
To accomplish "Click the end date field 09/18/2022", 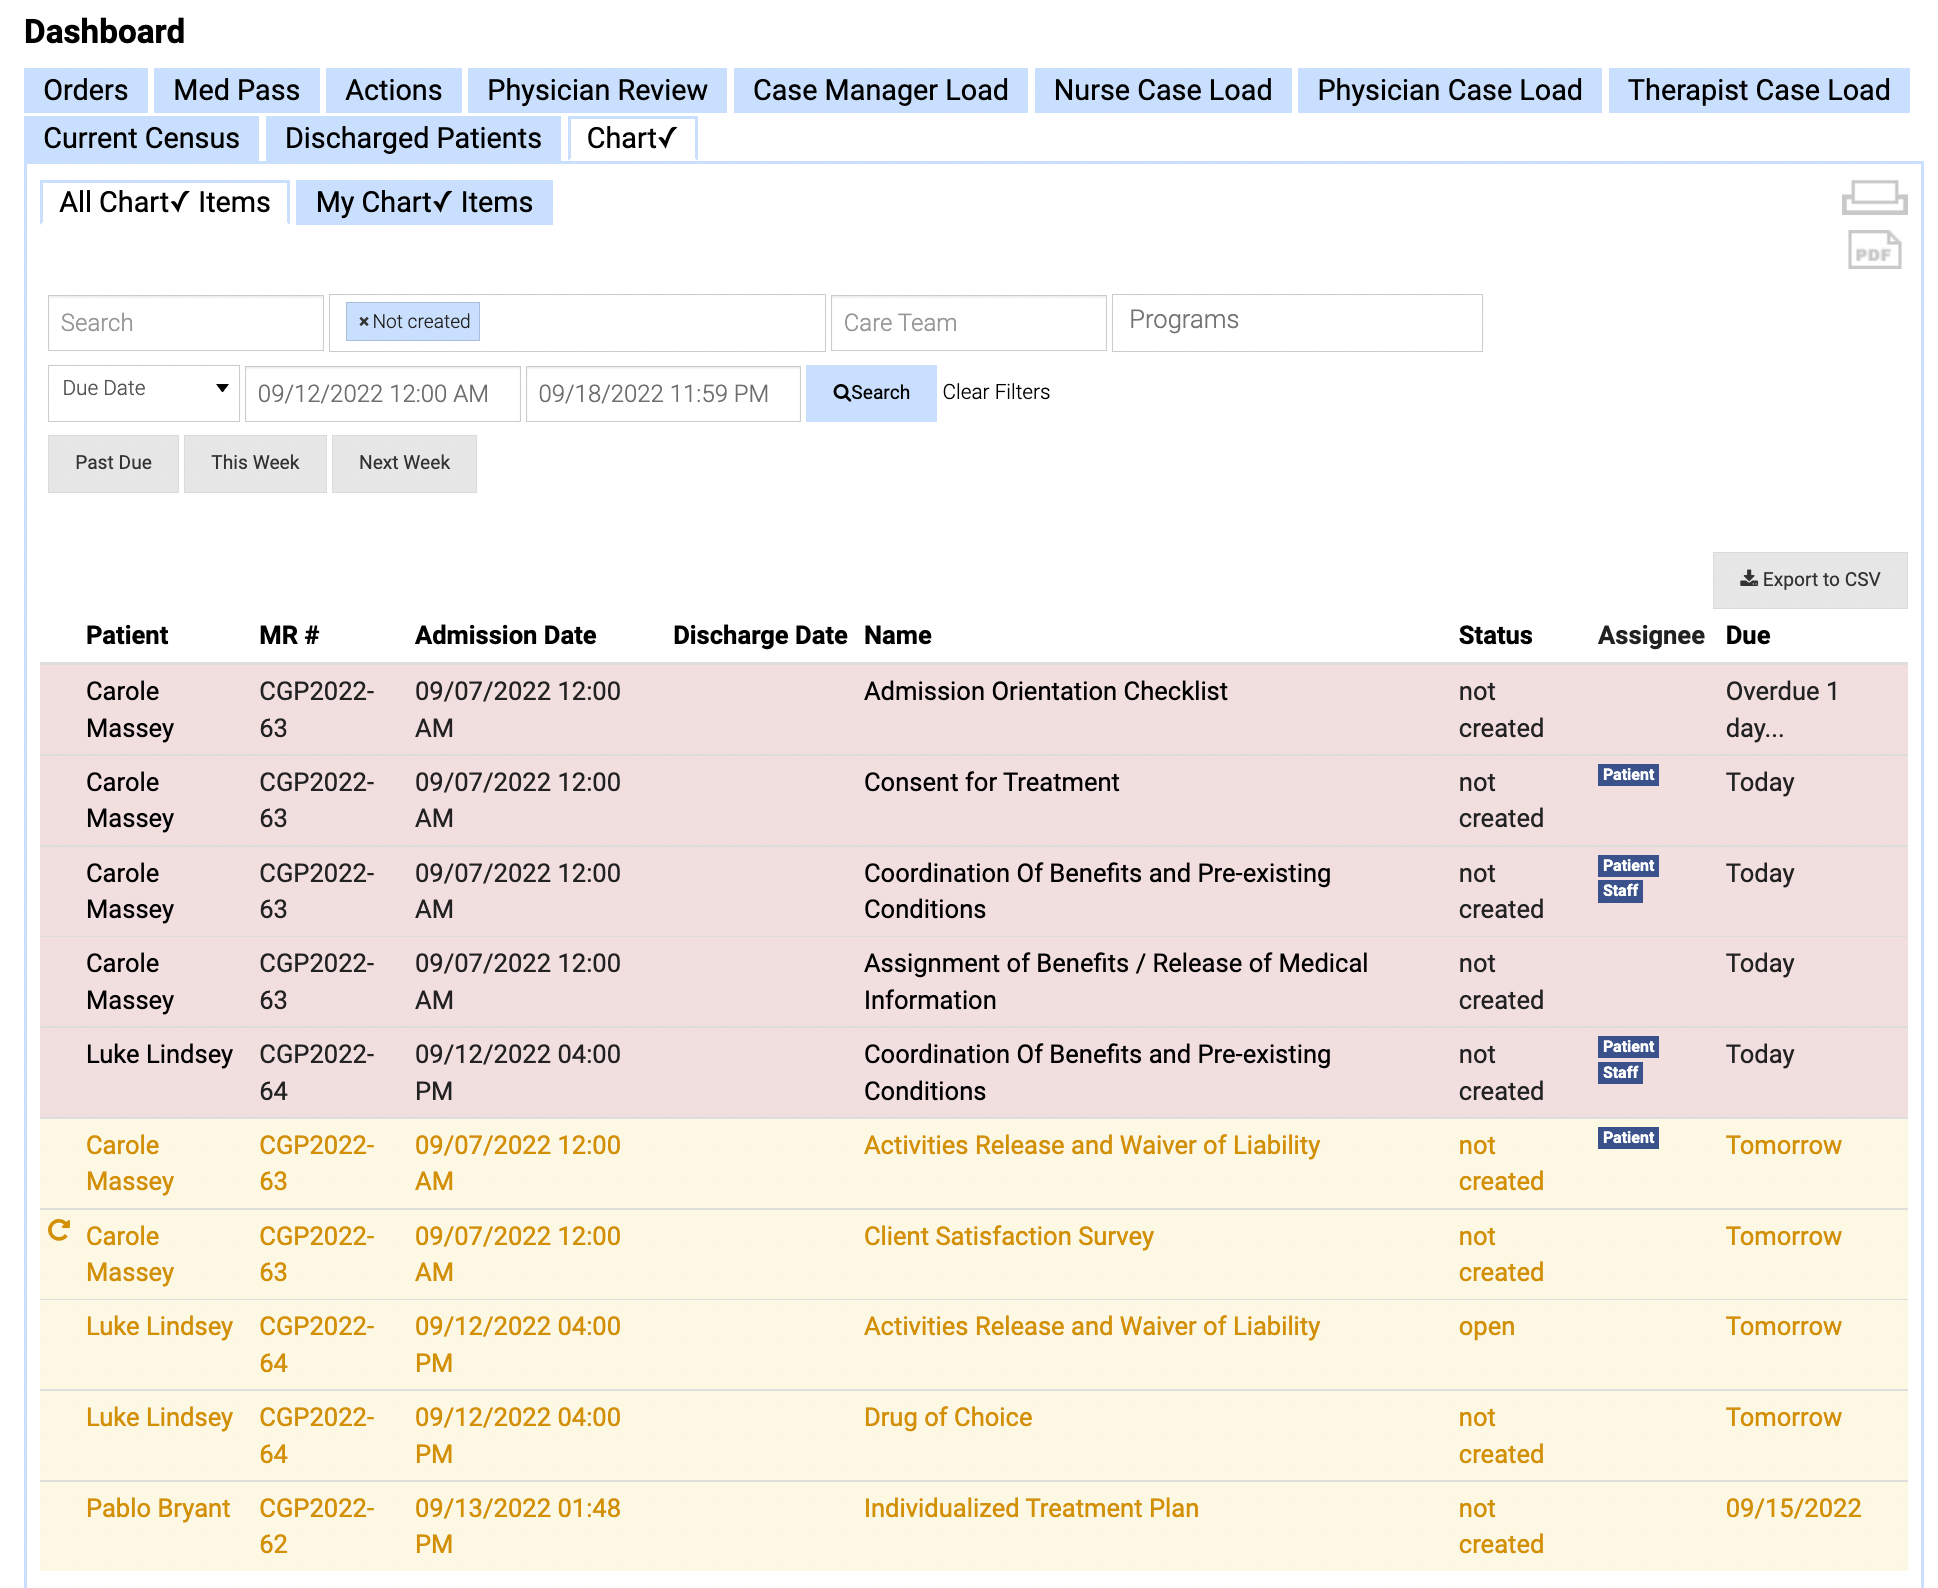I will tap(663, 393).
